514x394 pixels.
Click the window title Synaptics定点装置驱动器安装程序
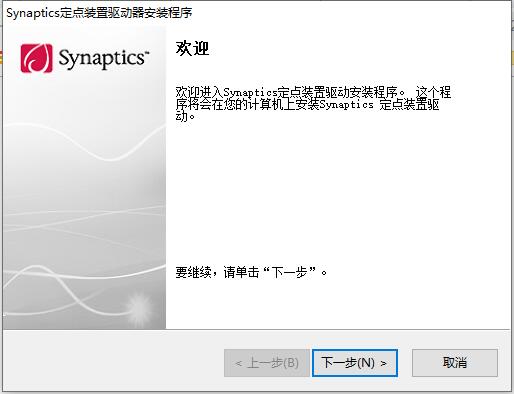coord(99,13)
